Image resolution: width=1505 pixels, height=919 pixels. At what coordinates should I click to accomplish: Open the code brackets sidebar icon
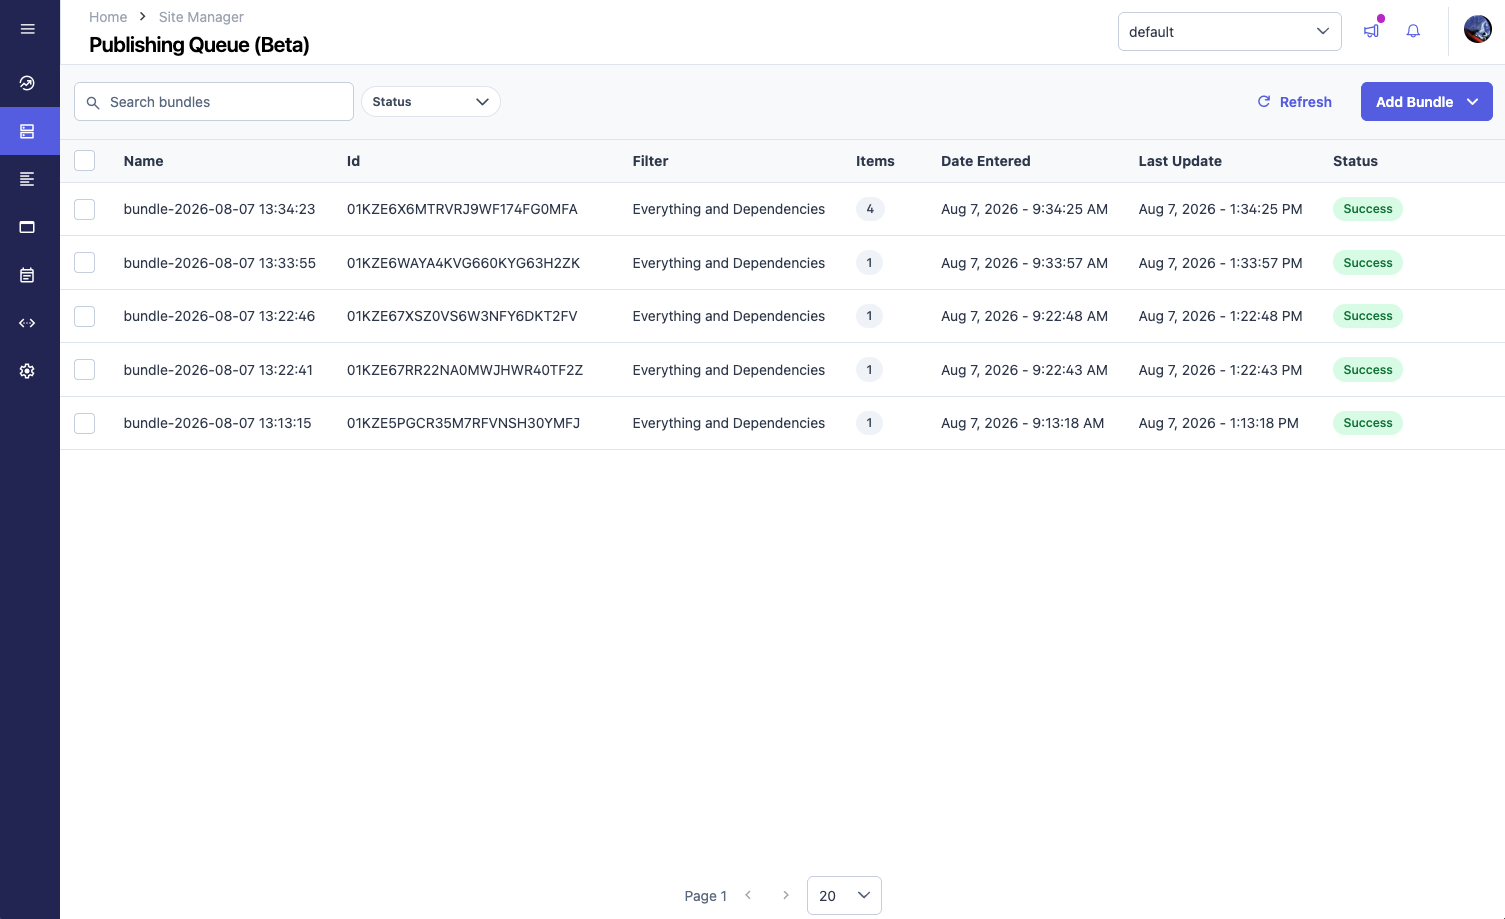tap(27, 323)
